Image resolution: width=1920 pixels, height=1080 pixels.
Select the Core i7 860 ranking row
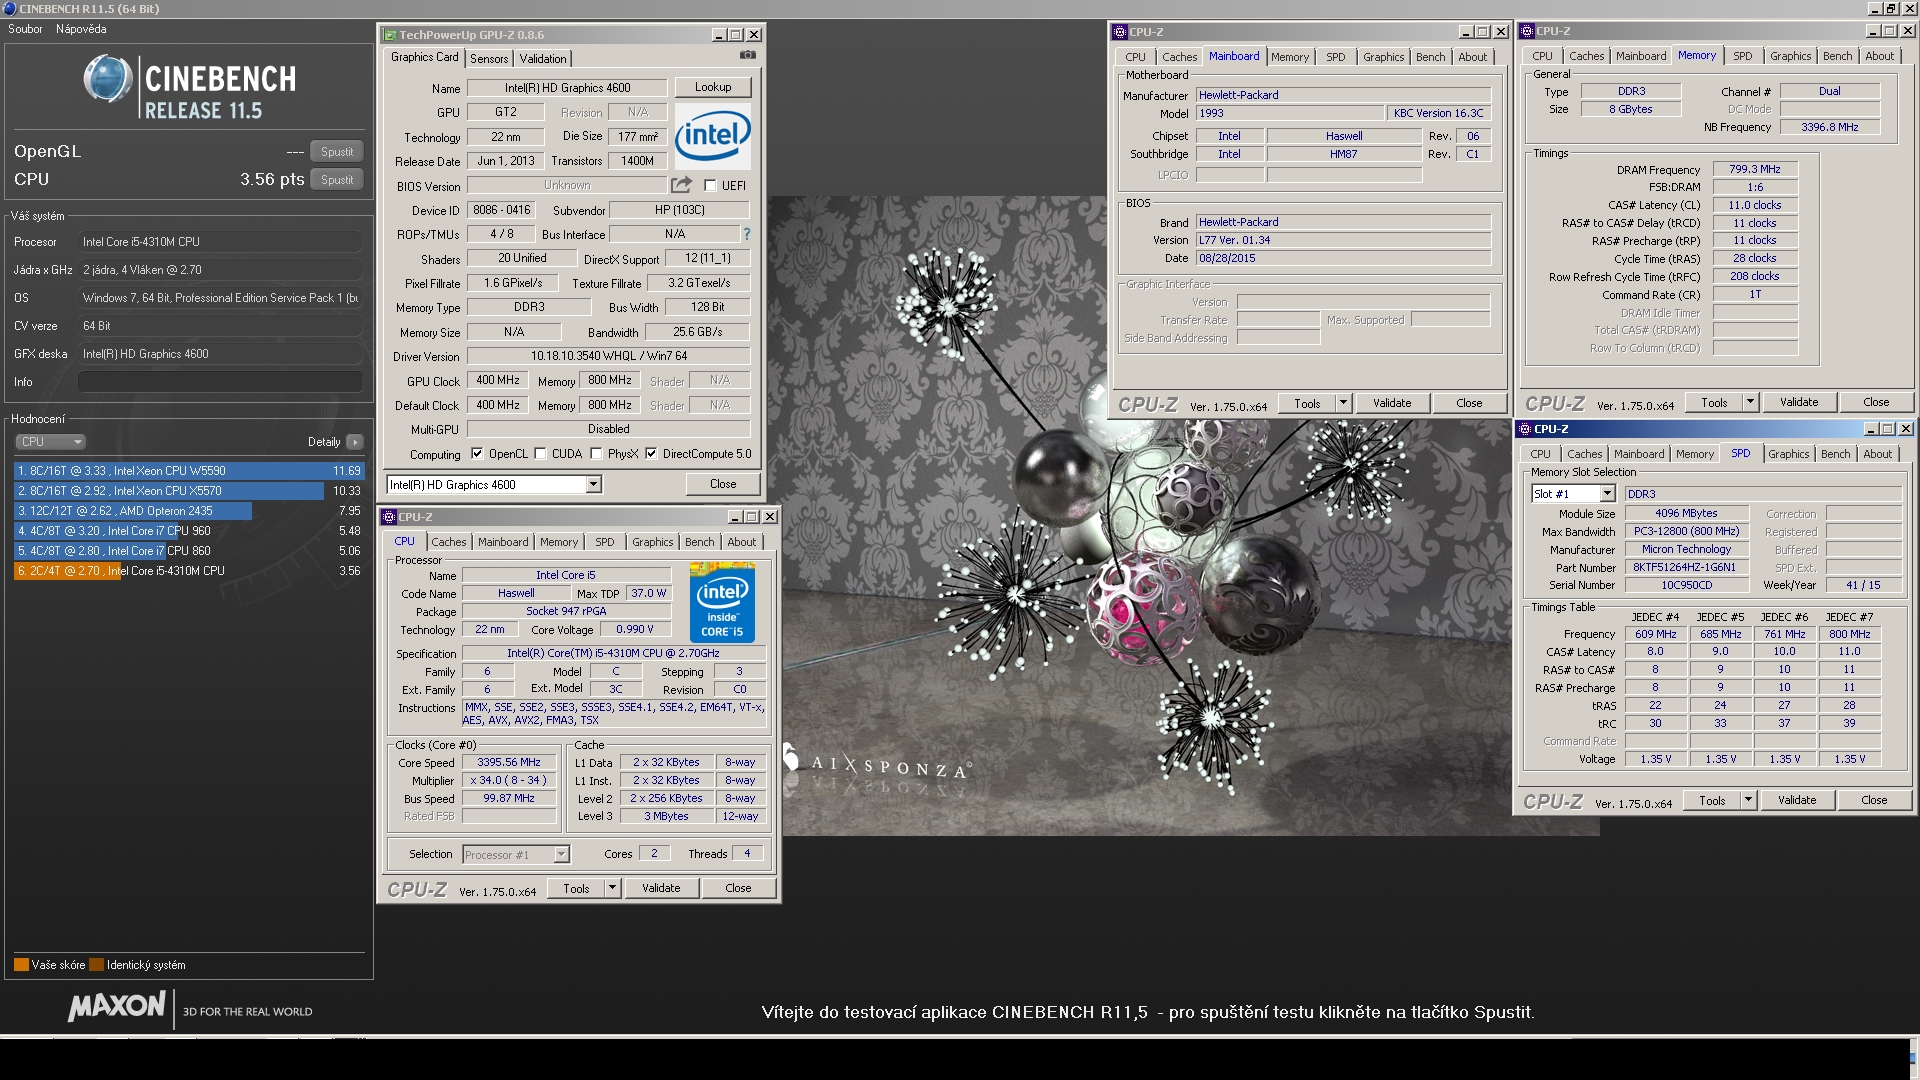[x=189, y=551]
